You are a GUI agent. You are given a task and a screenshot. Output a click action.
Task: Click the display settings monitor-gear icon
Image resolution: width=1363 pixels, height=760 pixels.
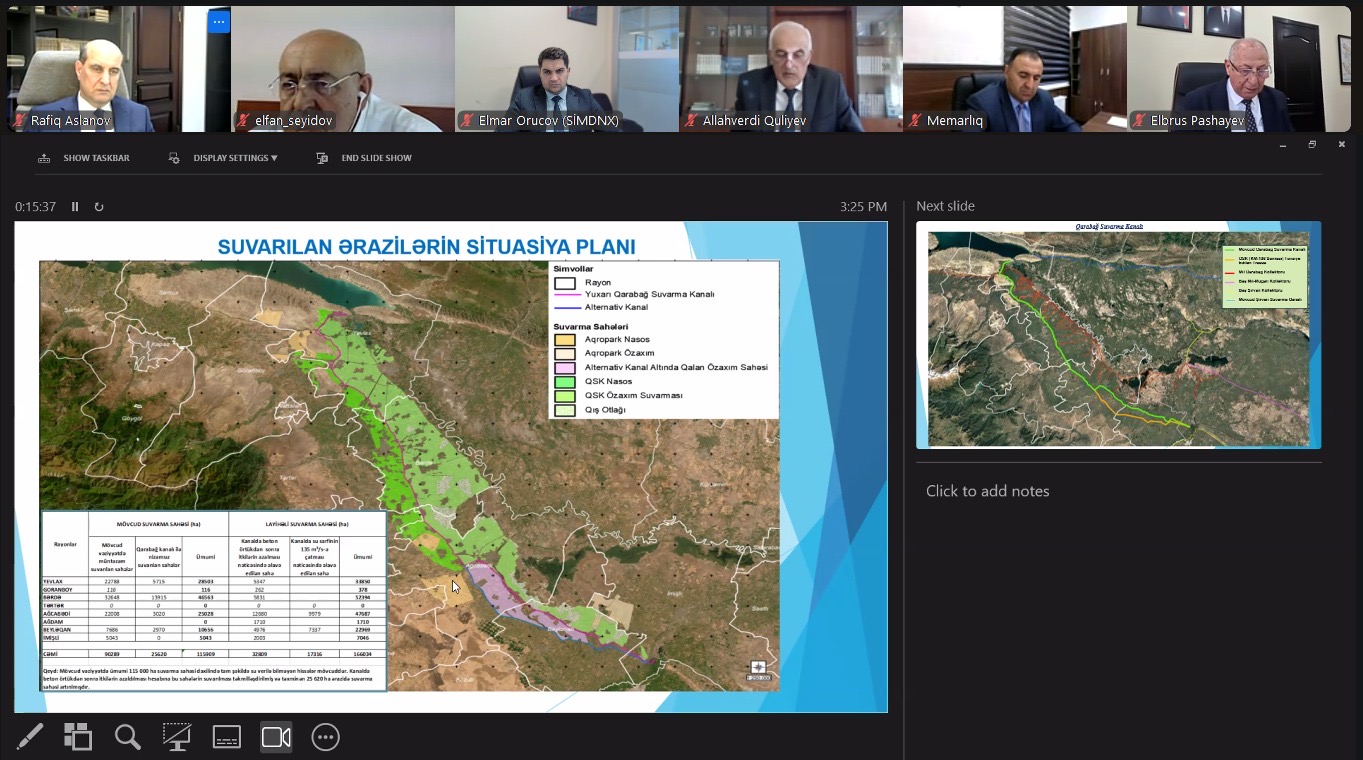[174, 158]
